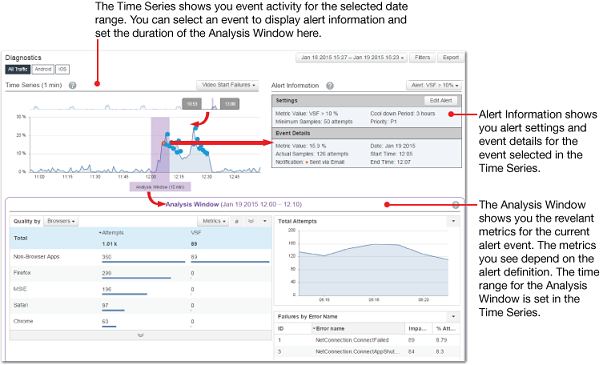The image size is (603, 365).
Task: Open the Time Series help icon
Action: pos(72,85)
